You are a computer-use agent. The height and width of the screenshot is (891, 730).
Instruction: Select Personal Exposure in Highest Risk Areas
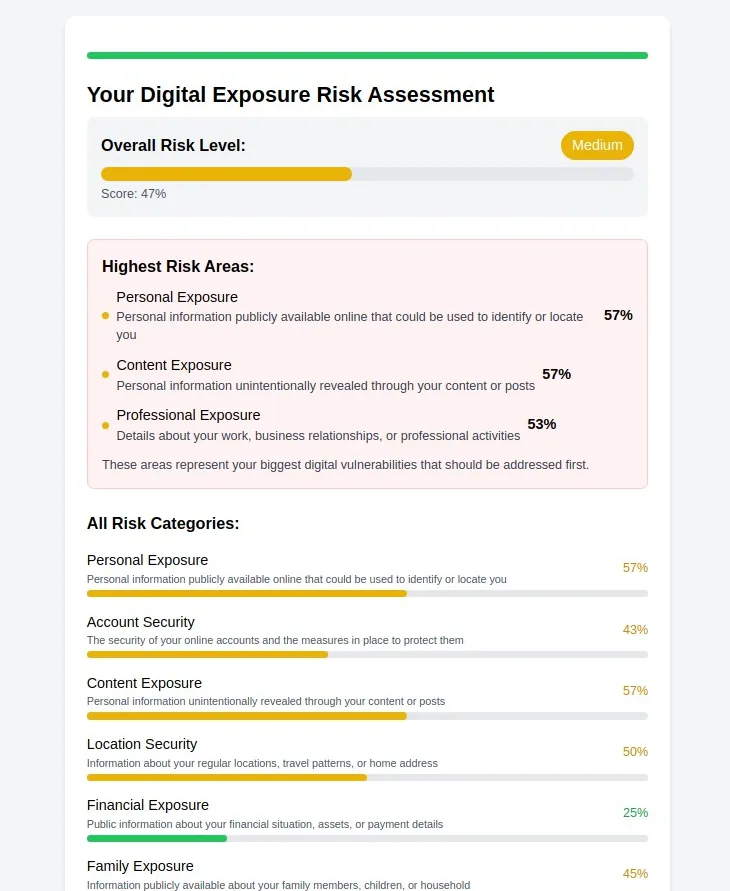[177, 297]
